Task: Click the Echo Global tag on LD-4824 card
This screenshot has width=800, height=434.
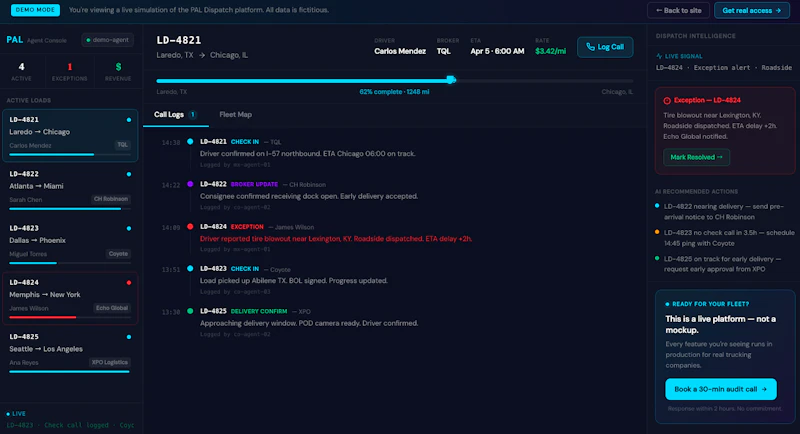Action: (112, 308)
